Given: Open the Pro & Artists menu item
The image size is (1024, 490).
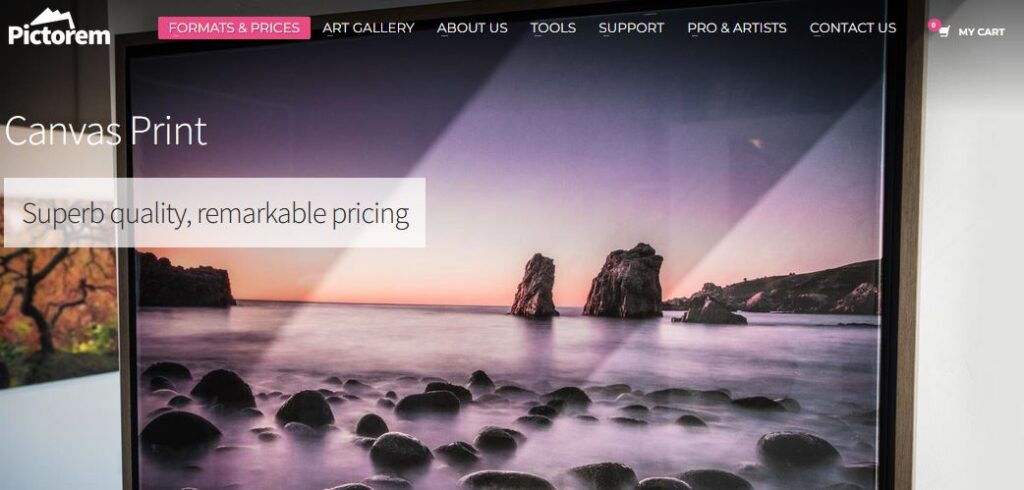Looking at the screenshot, I should point(737,28).
